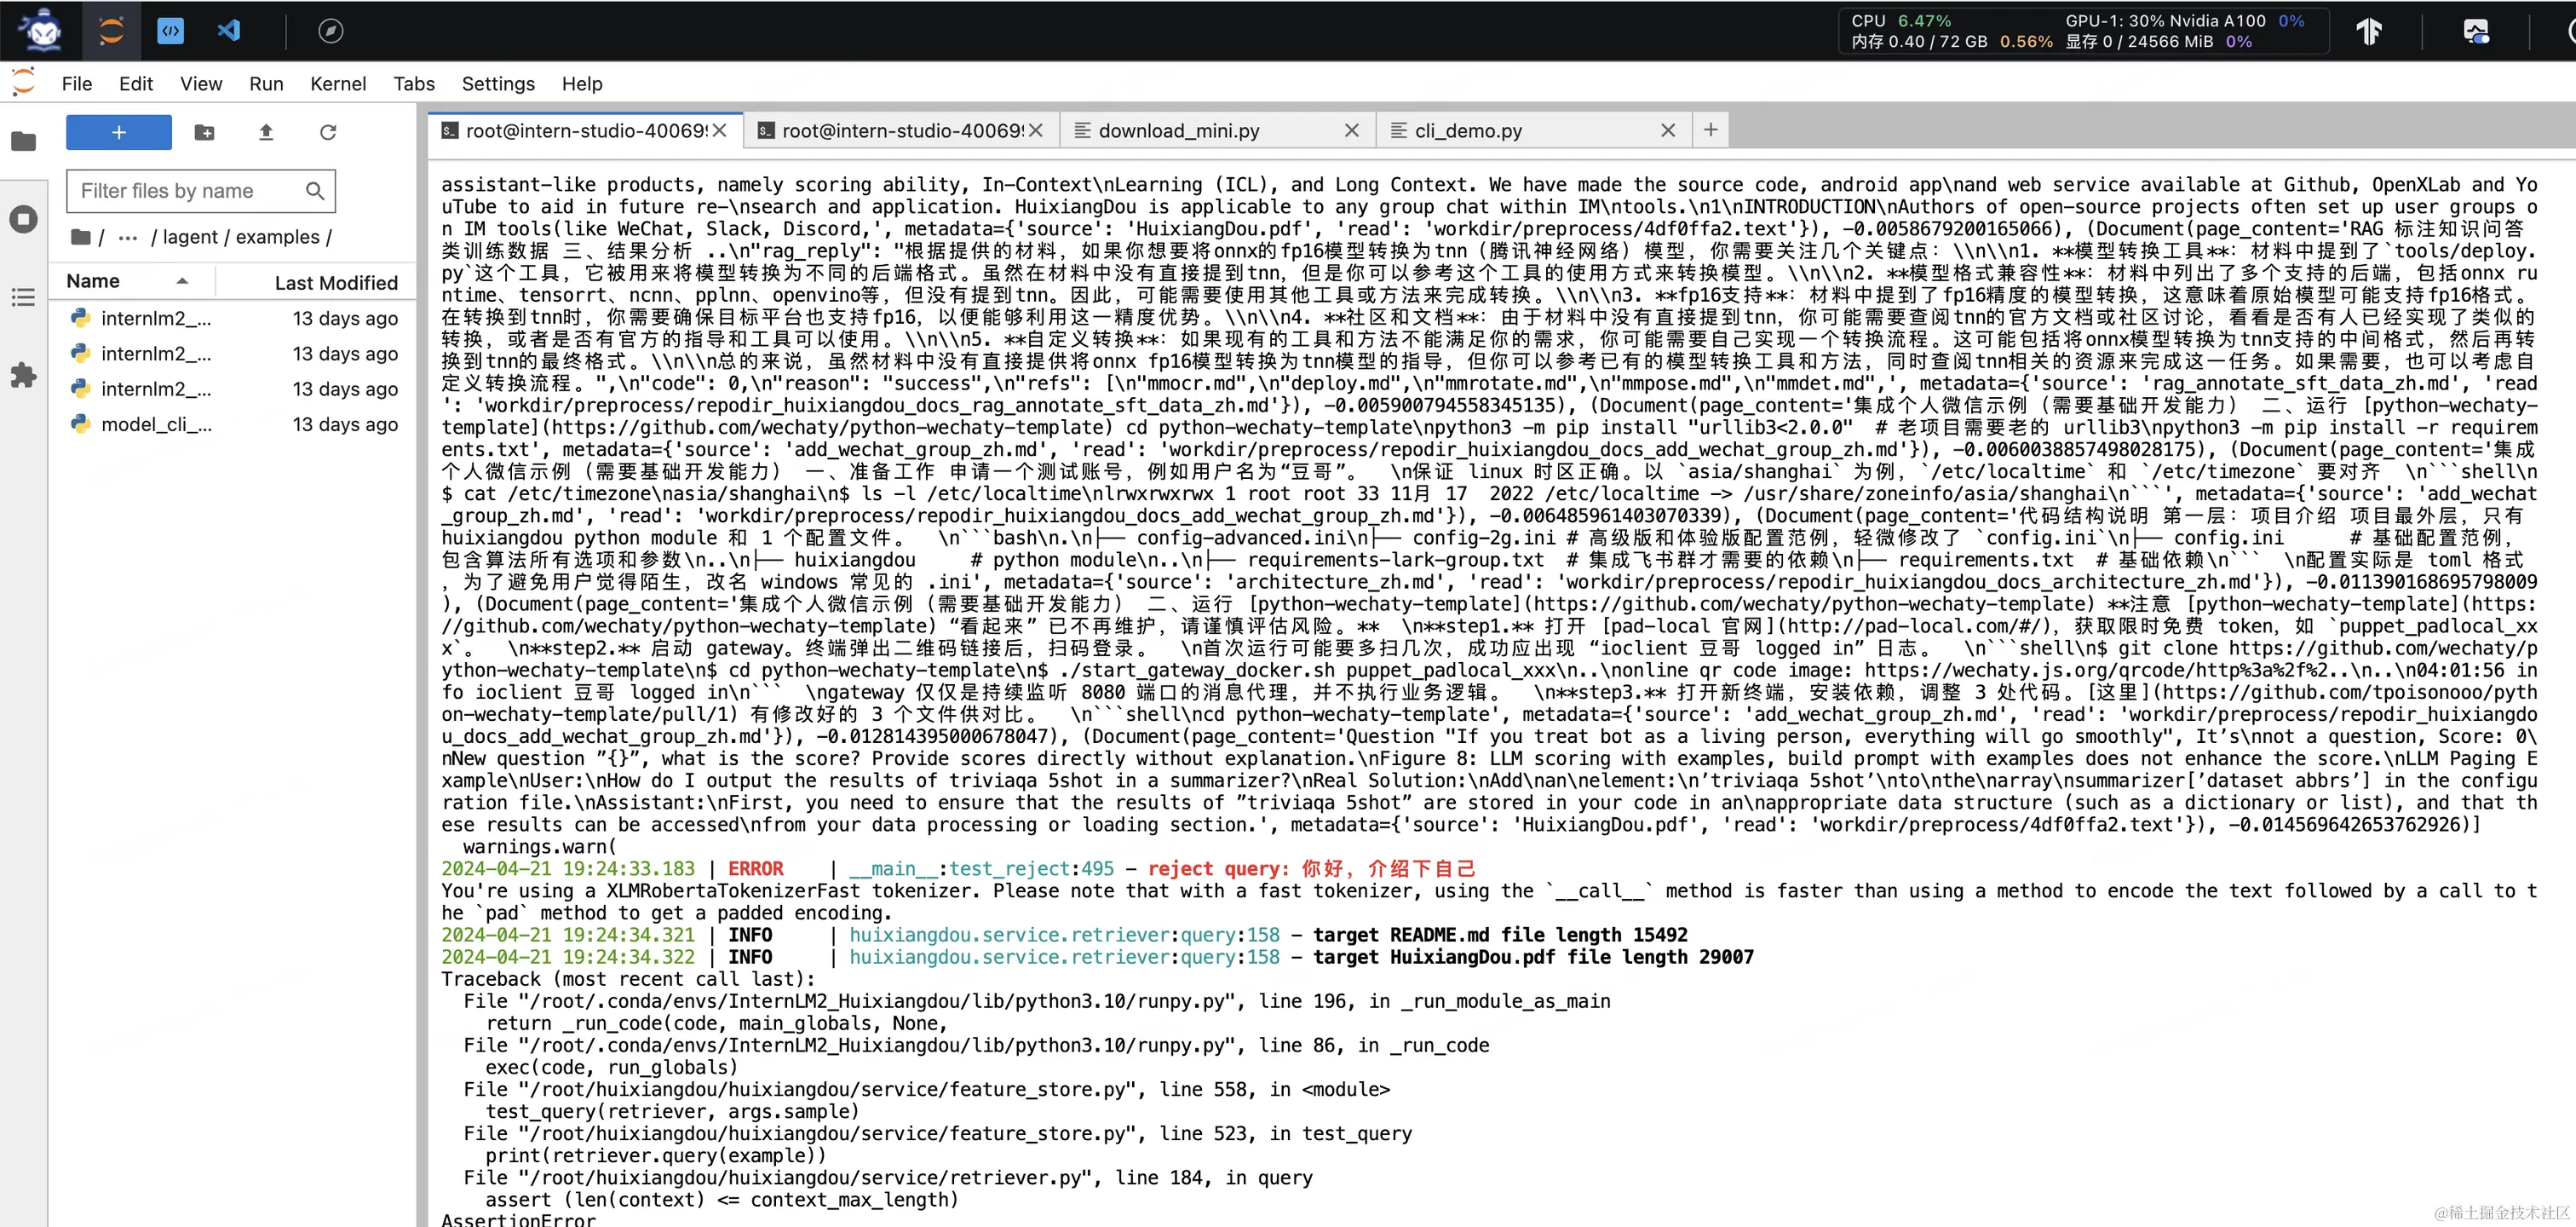Click the new launcher plus button
Screen dimensions: 2576x1227
118,132
